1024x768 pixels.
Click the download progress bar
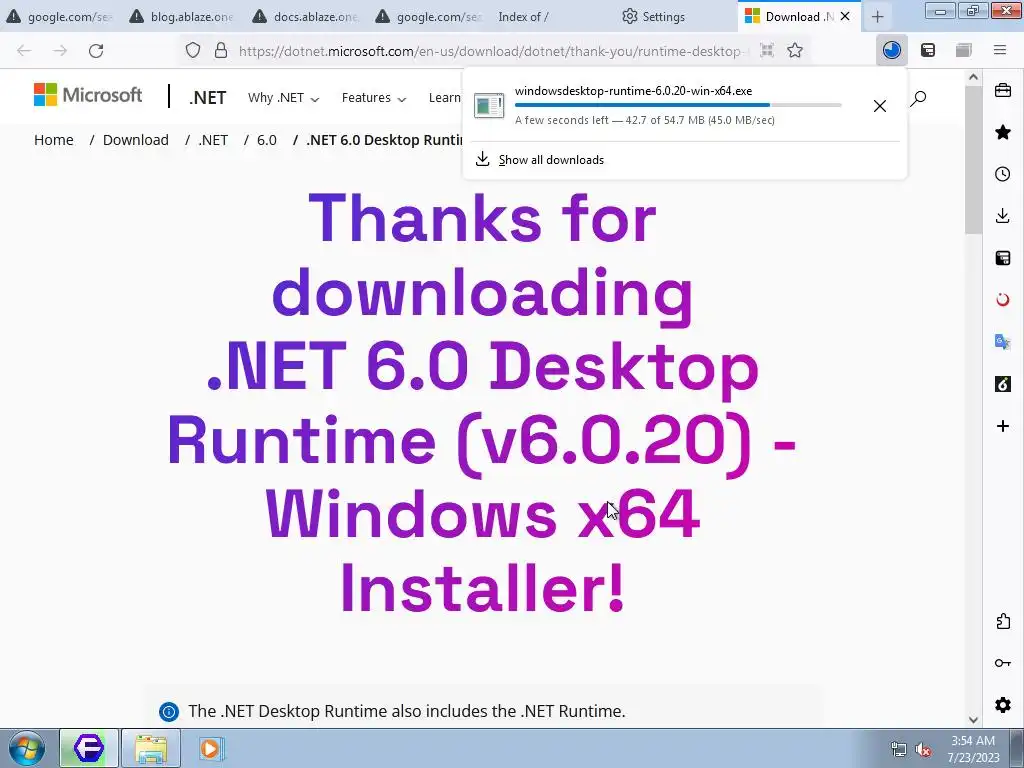[678, 105]
